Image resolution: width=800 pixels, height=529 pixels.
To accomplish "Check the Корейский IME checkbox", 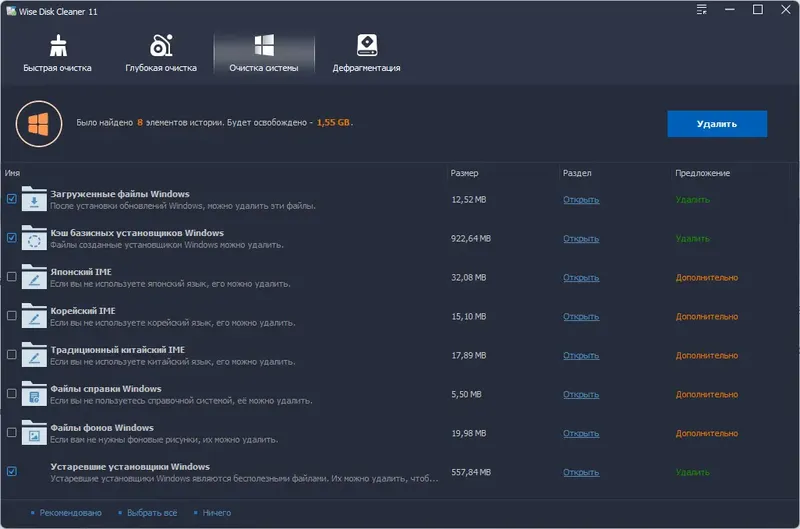I will [12, 316].
